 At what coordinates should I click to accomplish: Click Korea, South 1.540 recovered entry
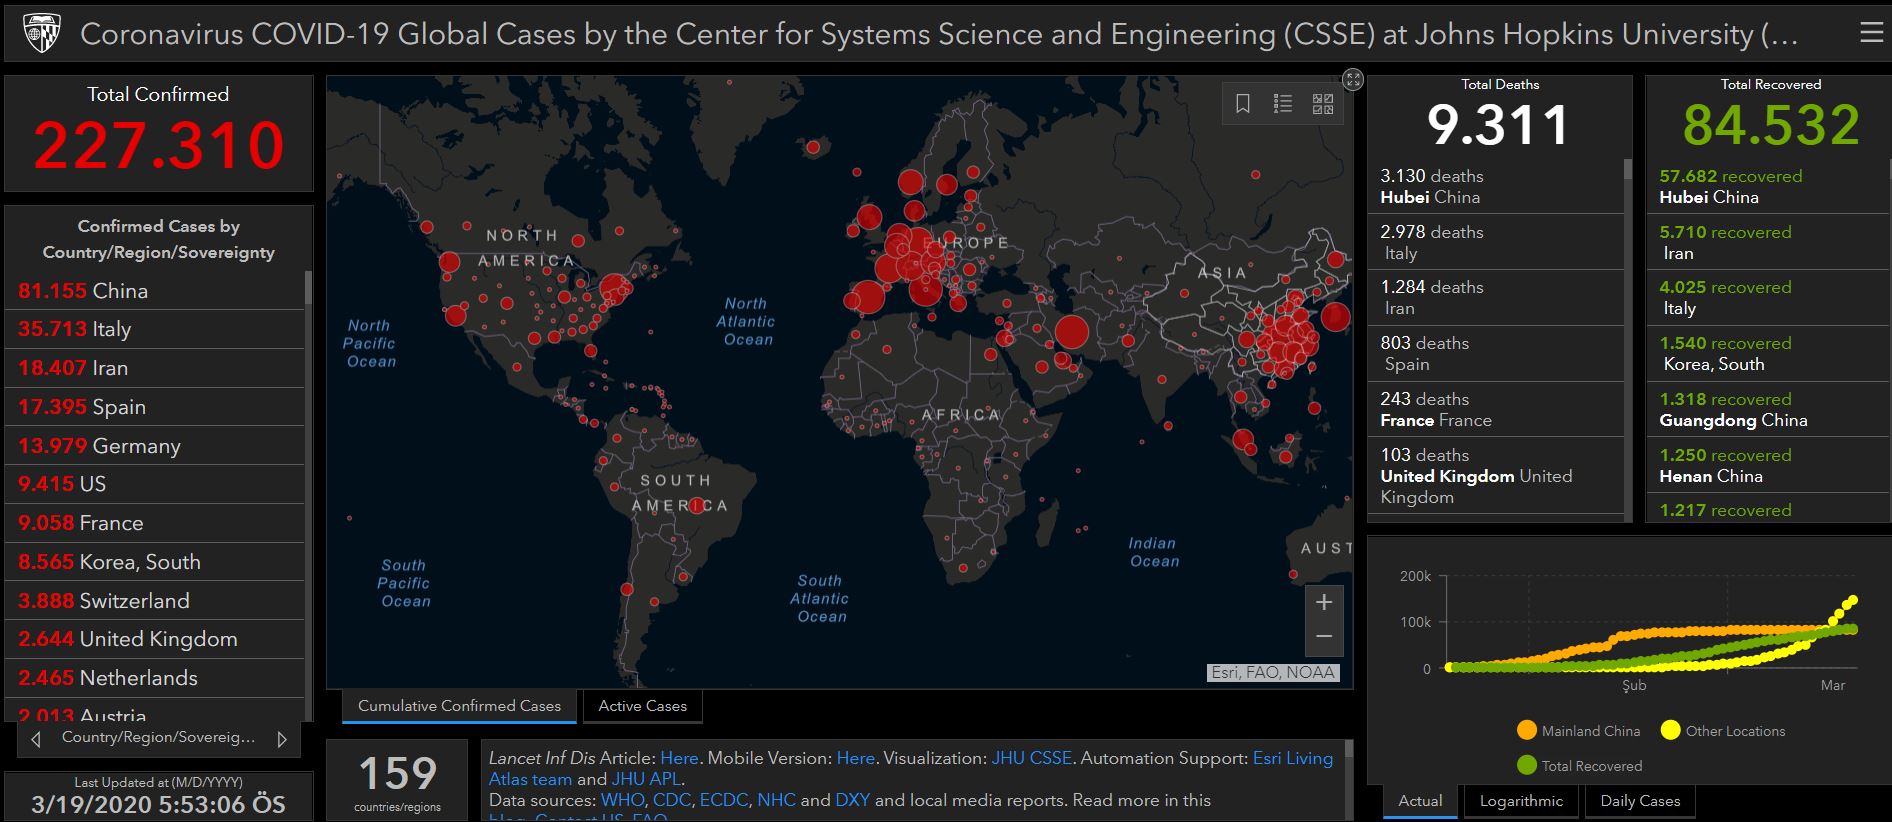[x=1767, y=353]
